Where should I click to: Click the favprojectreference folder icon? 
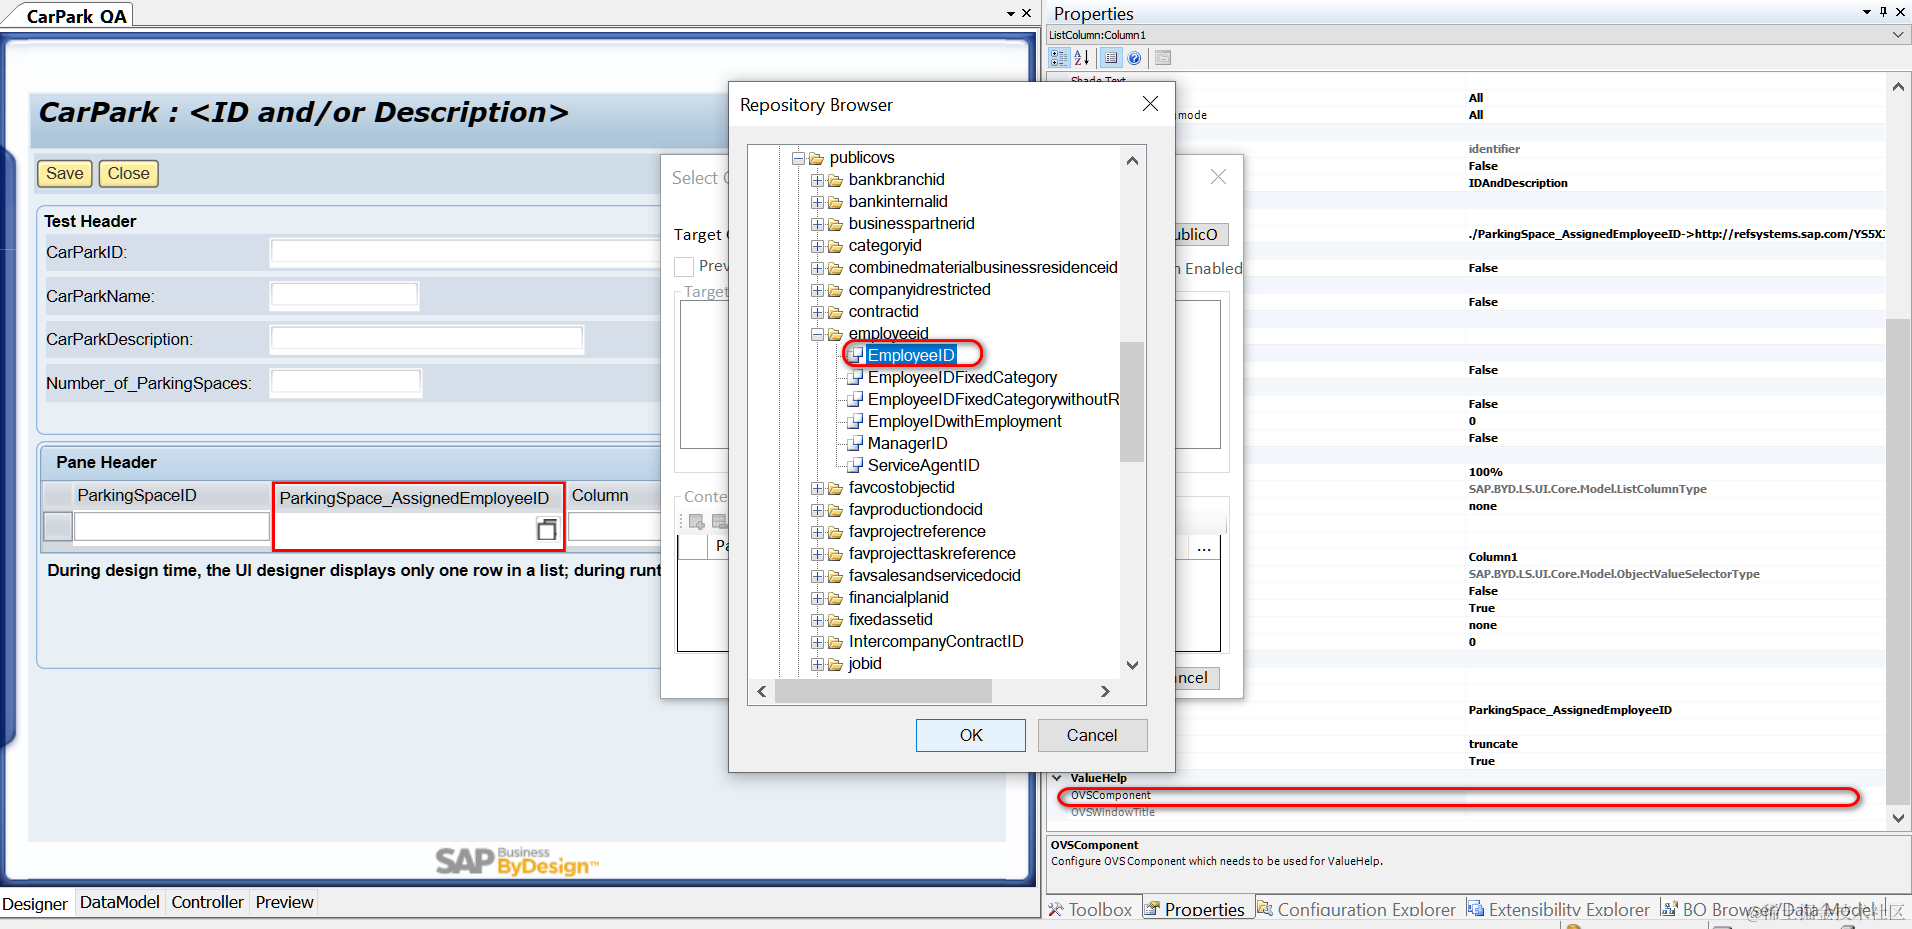pyautogui.click(x=835, y=532)
